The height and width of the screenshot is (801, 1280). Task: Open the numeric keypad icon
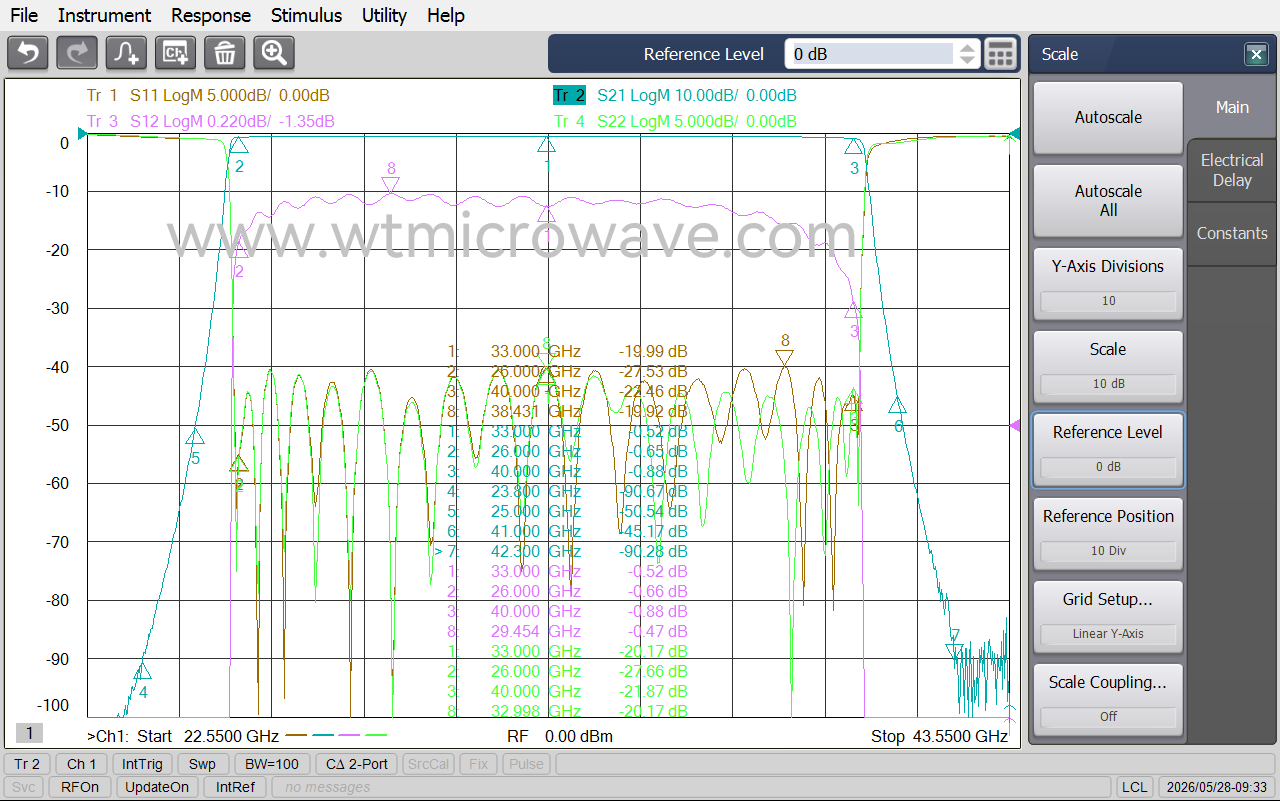(1000, 54)
